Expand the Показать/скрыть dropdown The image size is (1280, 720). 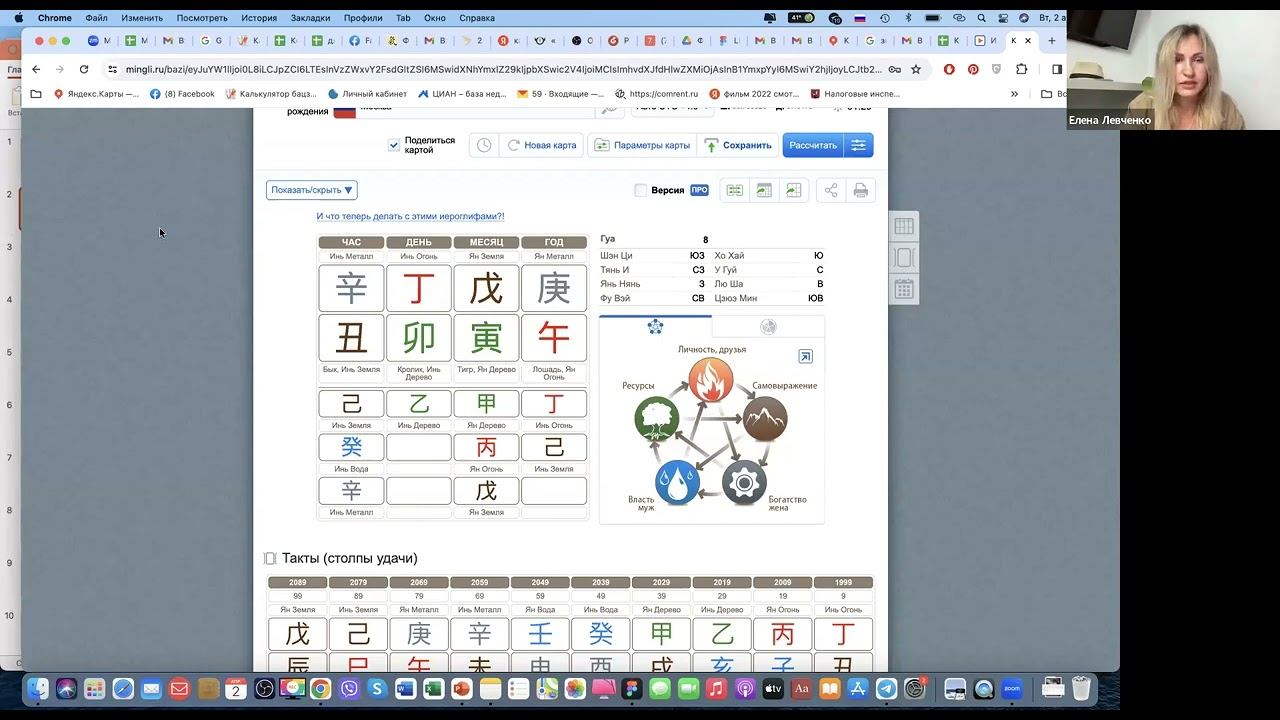pyautogui.click(x=312, y=190)
